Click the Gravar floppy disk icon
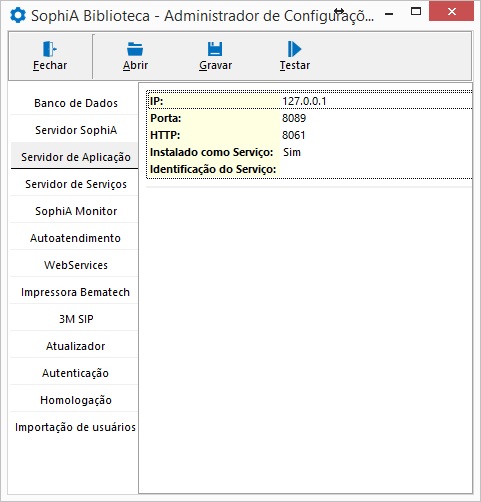 215,49
